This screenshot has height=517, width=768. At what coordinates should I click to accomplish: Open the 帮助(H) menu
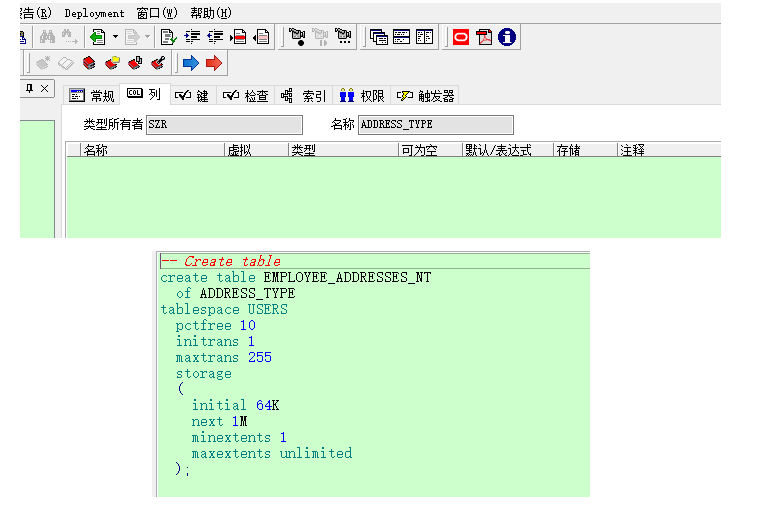pyautogui.click(x=210, y=13)
